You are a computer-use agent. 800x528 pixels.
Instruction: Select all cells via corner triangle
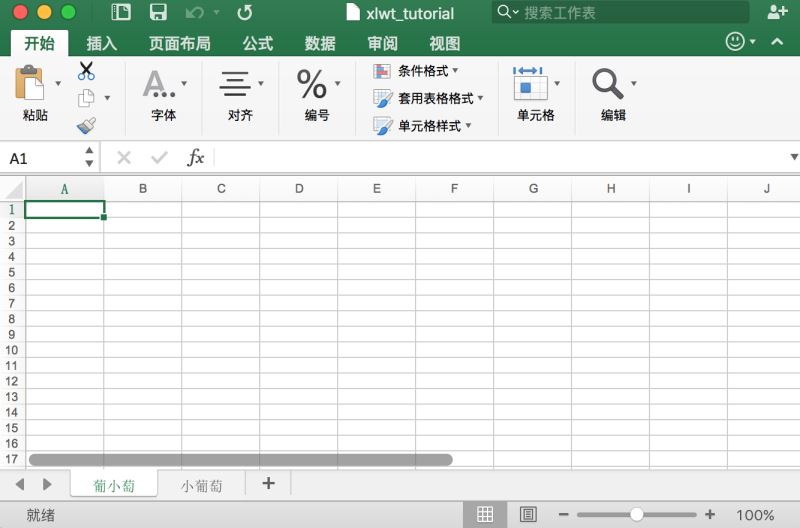pyautogui.click(x=13, y=189)
